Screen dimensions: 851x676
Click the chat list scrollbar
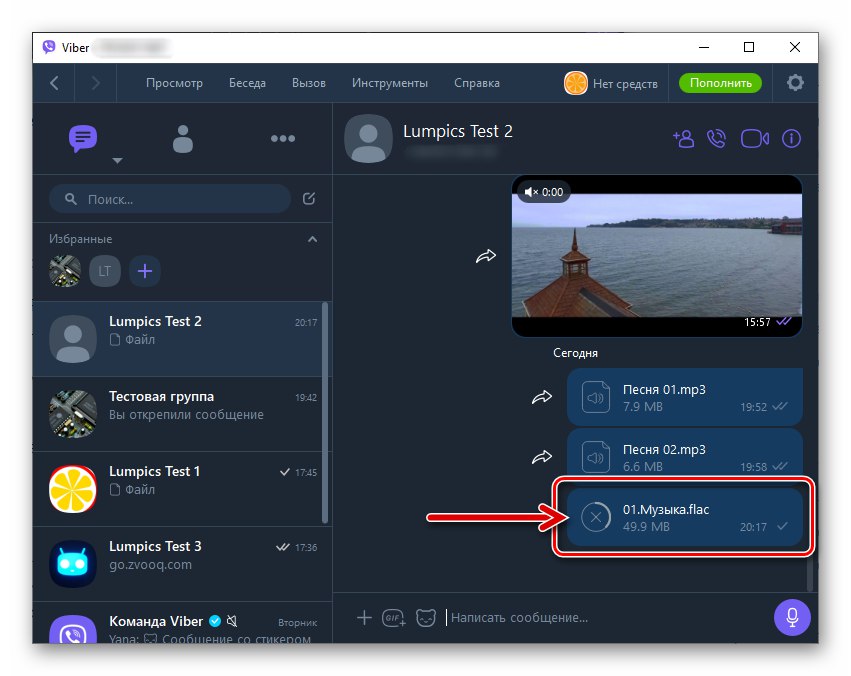326,412
